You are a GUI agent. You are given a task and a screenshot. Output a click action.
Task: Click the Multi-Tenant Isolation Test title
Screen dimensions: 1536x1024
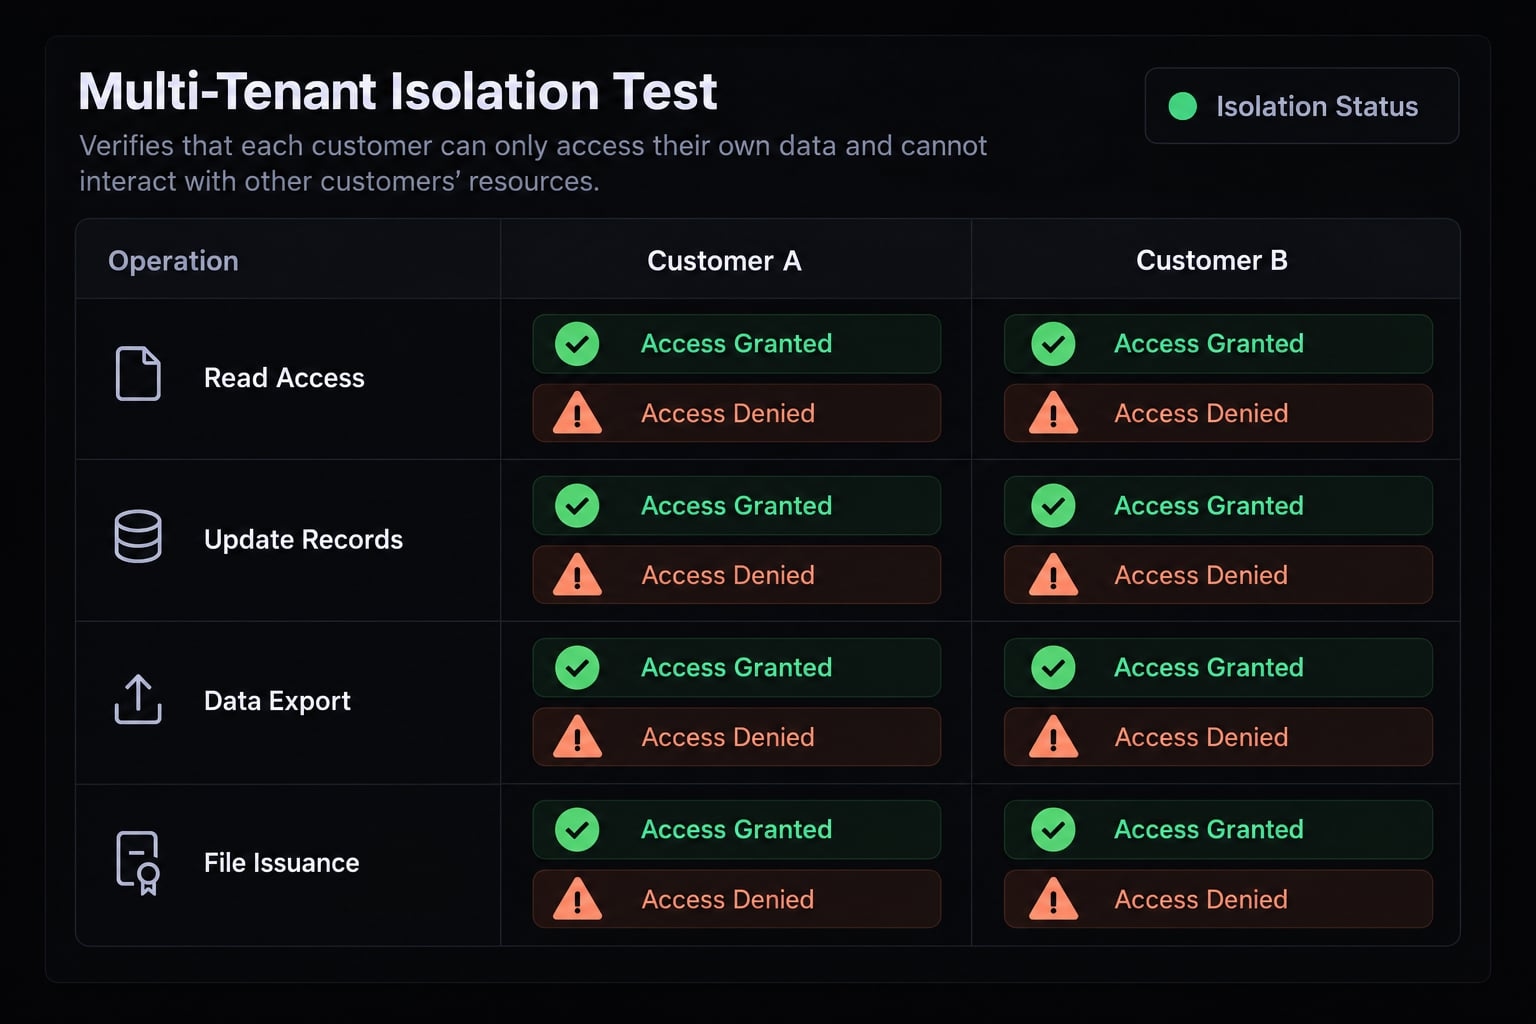398,91
